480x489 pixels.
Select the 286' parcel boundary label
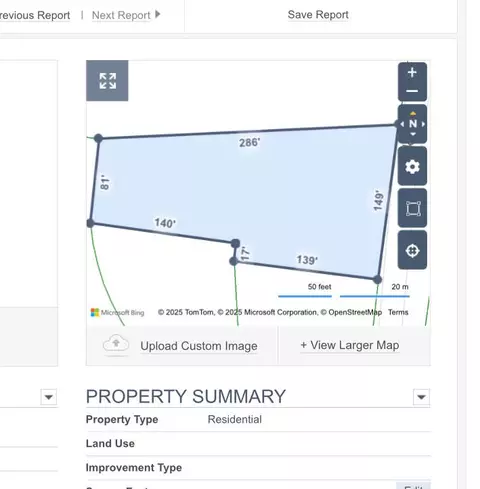pos(249,143)
